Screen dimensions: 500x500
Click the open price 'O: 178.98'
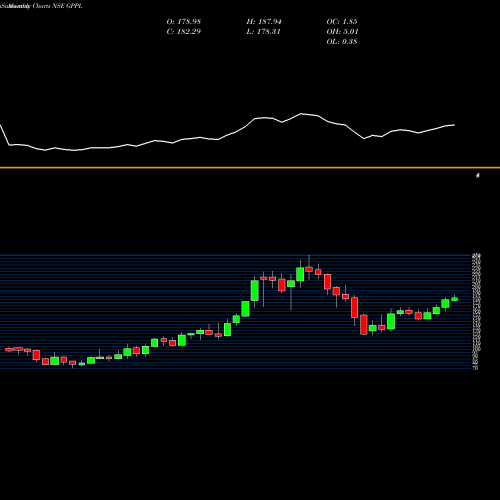[x=184, y=22]
